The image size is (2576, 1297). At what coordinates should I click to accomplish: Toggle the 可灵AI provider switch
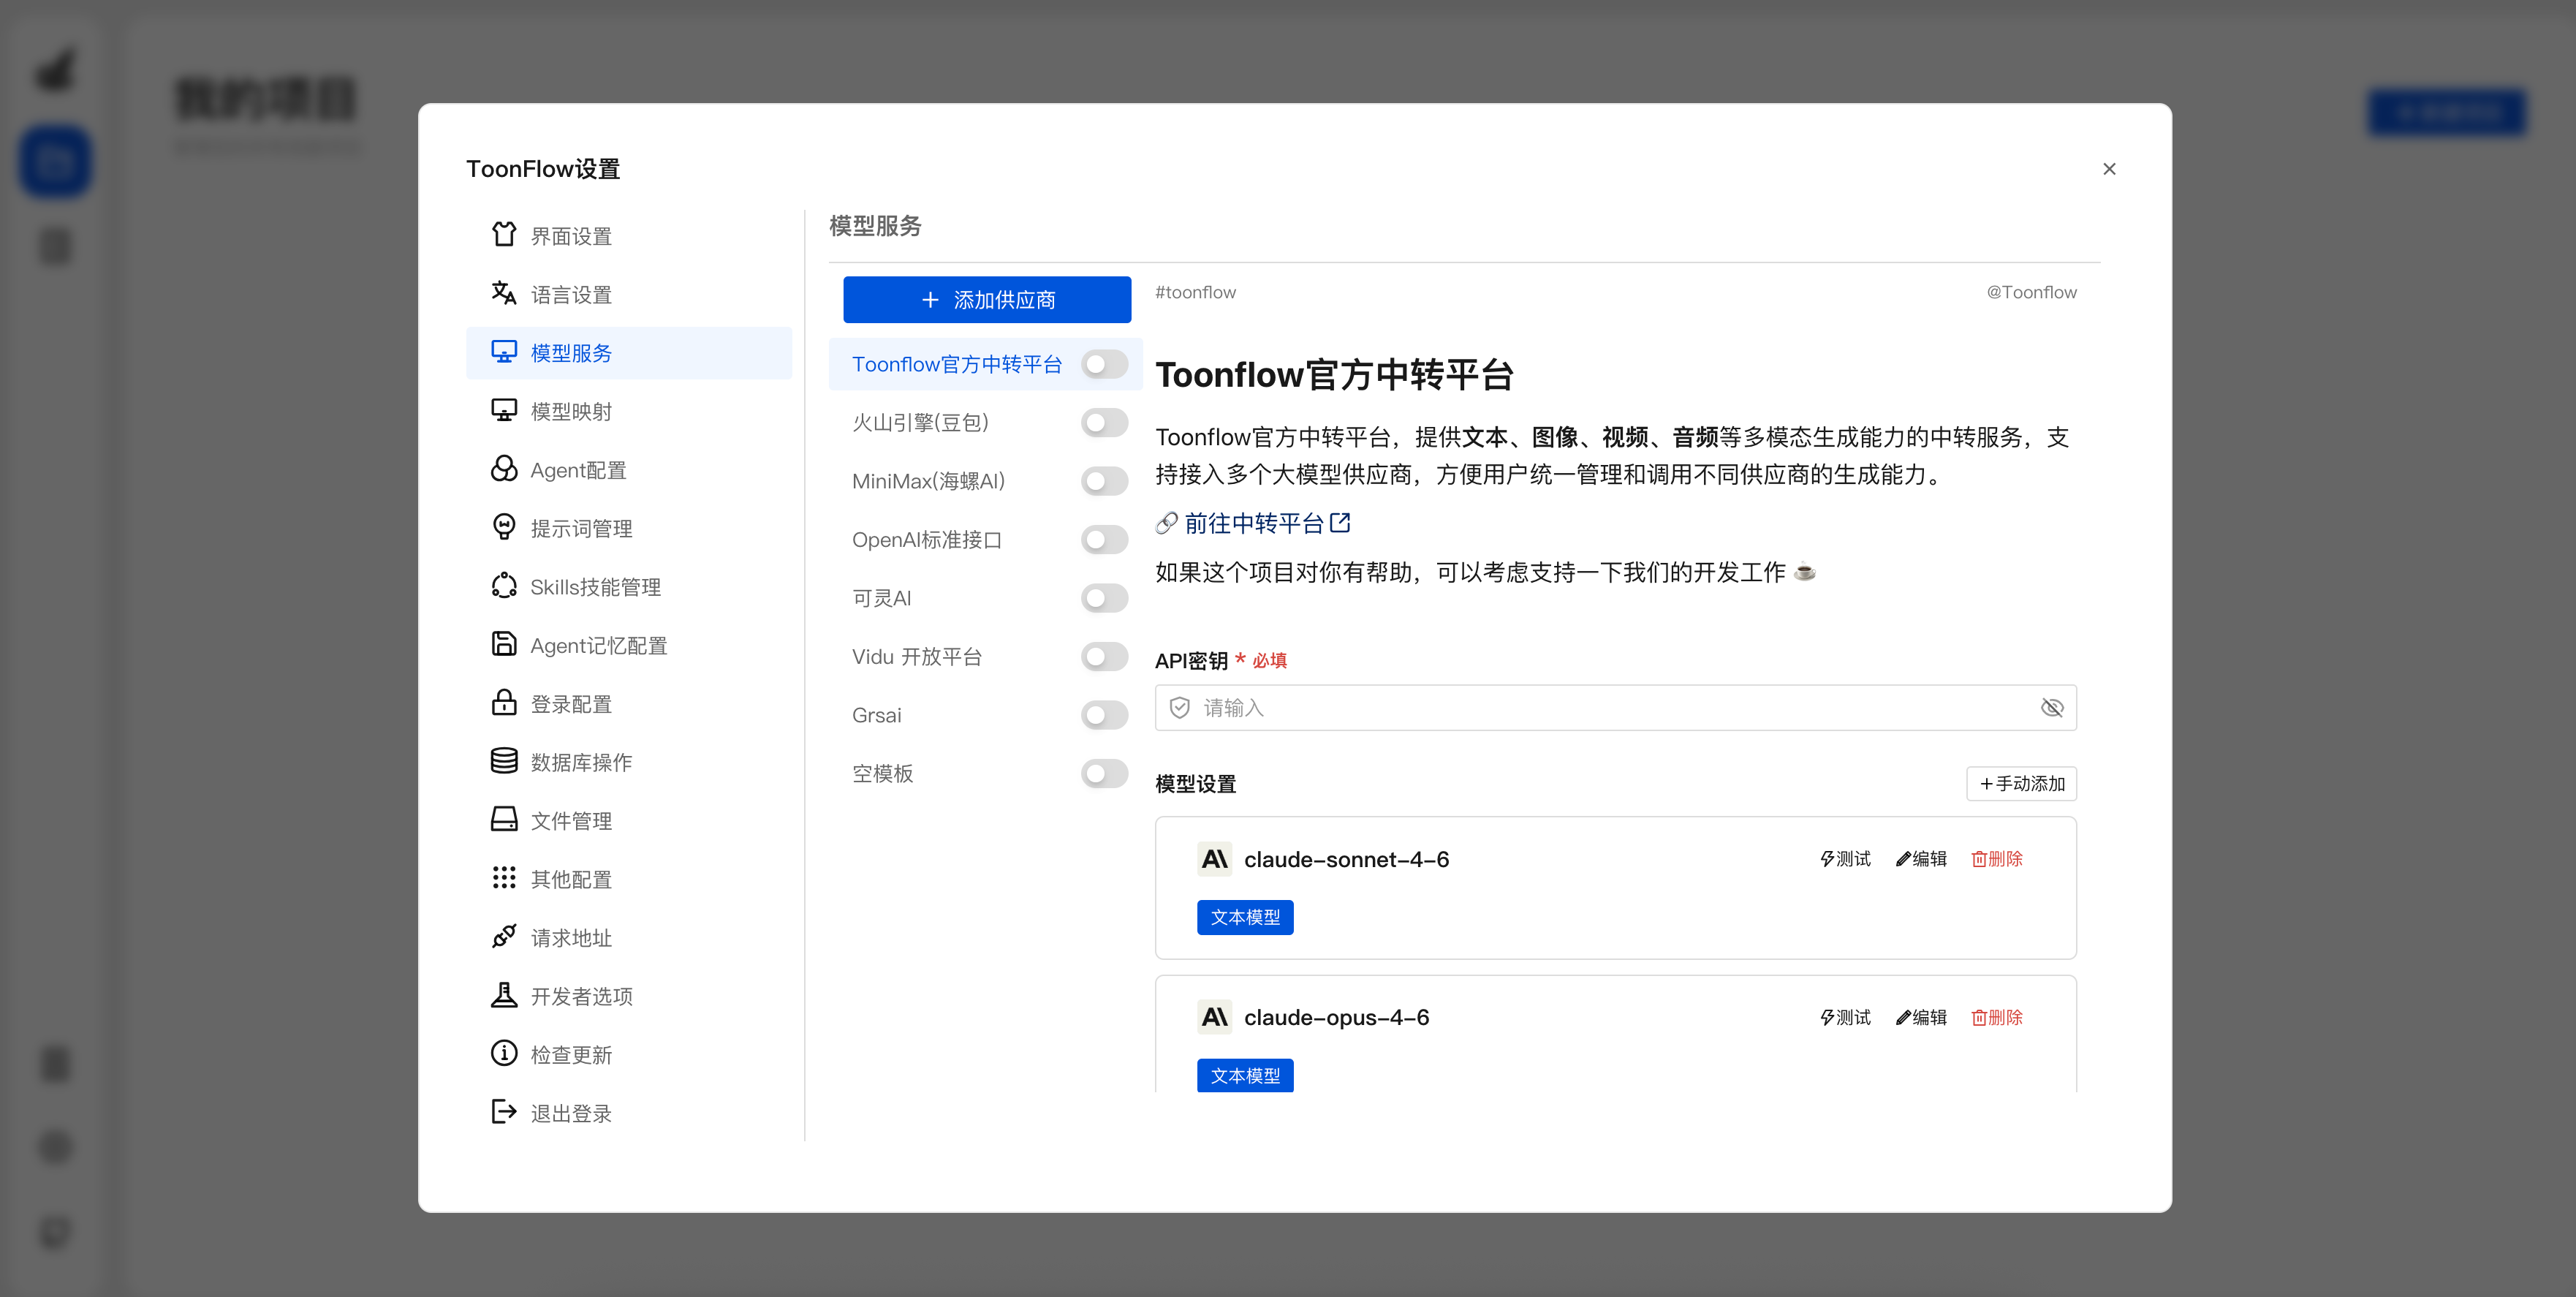pyautogui.click(x=1105, y=598)
